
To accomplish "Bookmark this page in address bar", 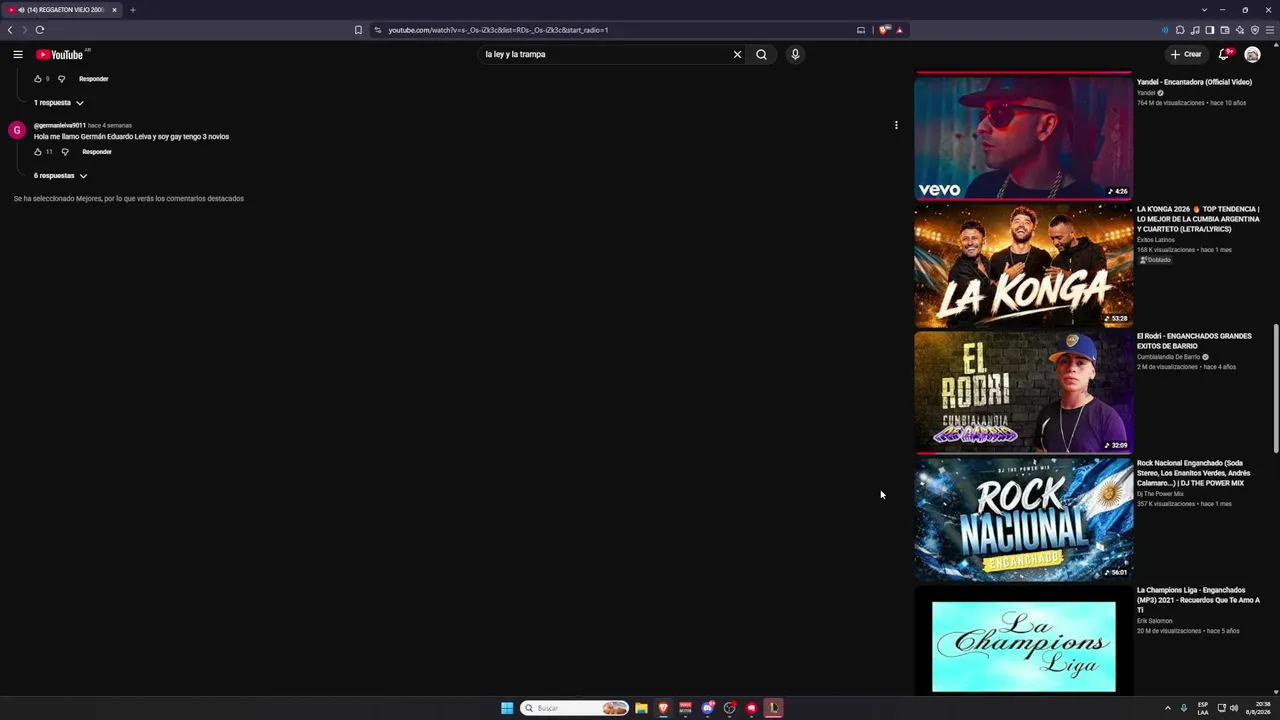I will (x=358, y=30).
